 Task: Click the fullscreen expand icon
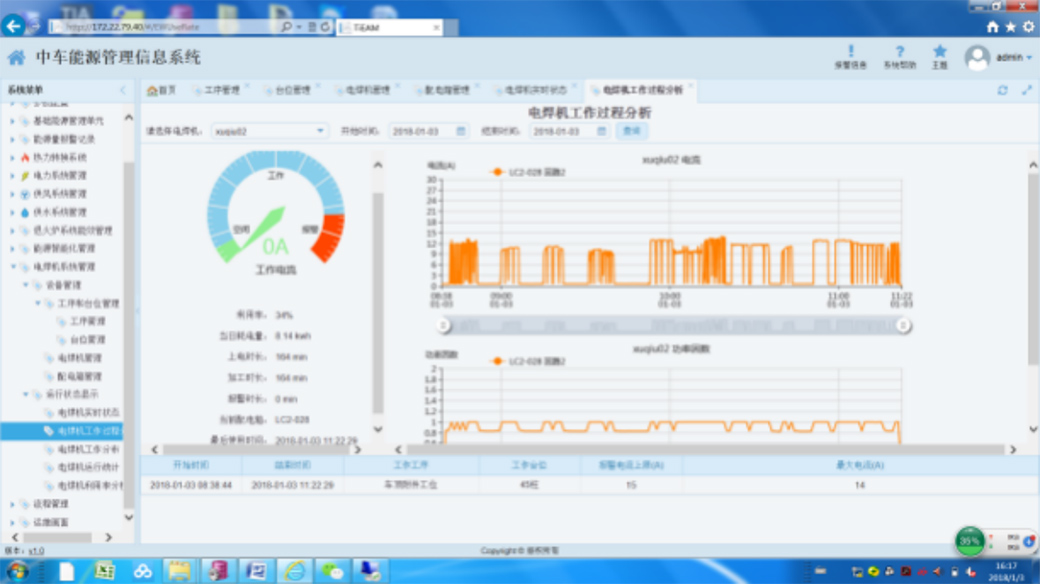pyautogui.click(x=1026, y=90)
